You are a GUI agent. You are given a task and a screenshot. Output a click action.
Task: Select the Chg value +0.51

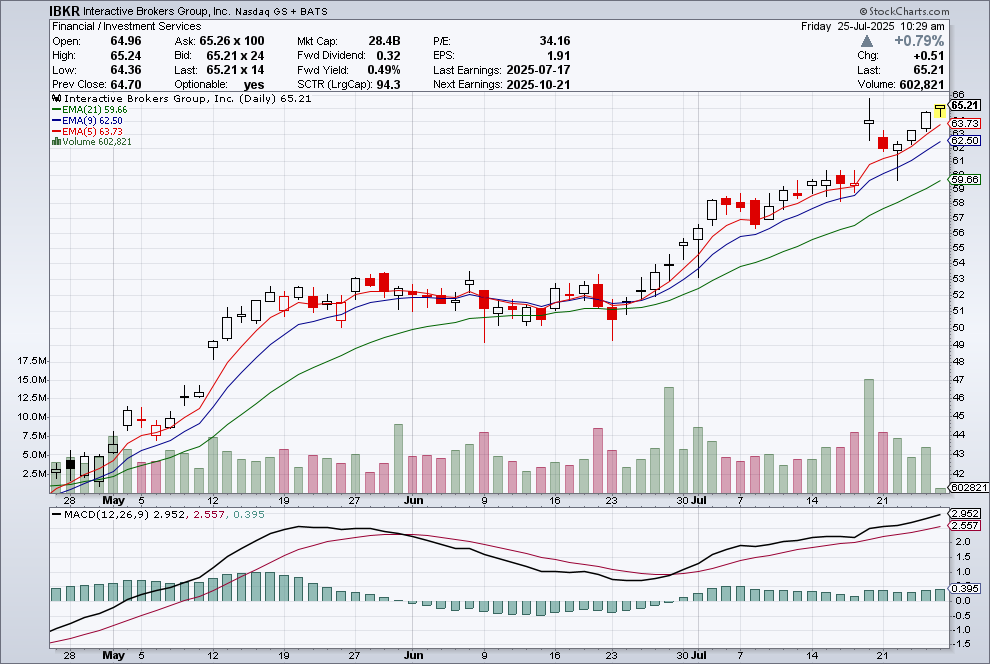pyautogui.click(x=928, y=56)
